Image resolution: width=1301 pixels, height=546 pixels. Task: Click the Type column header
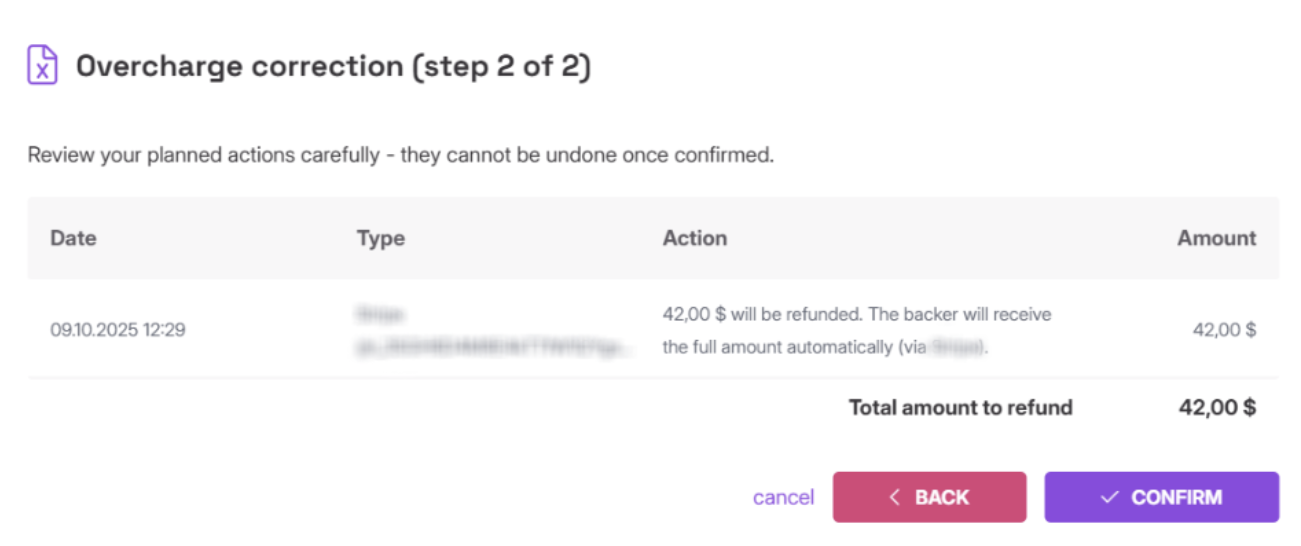tap(380, 238)
